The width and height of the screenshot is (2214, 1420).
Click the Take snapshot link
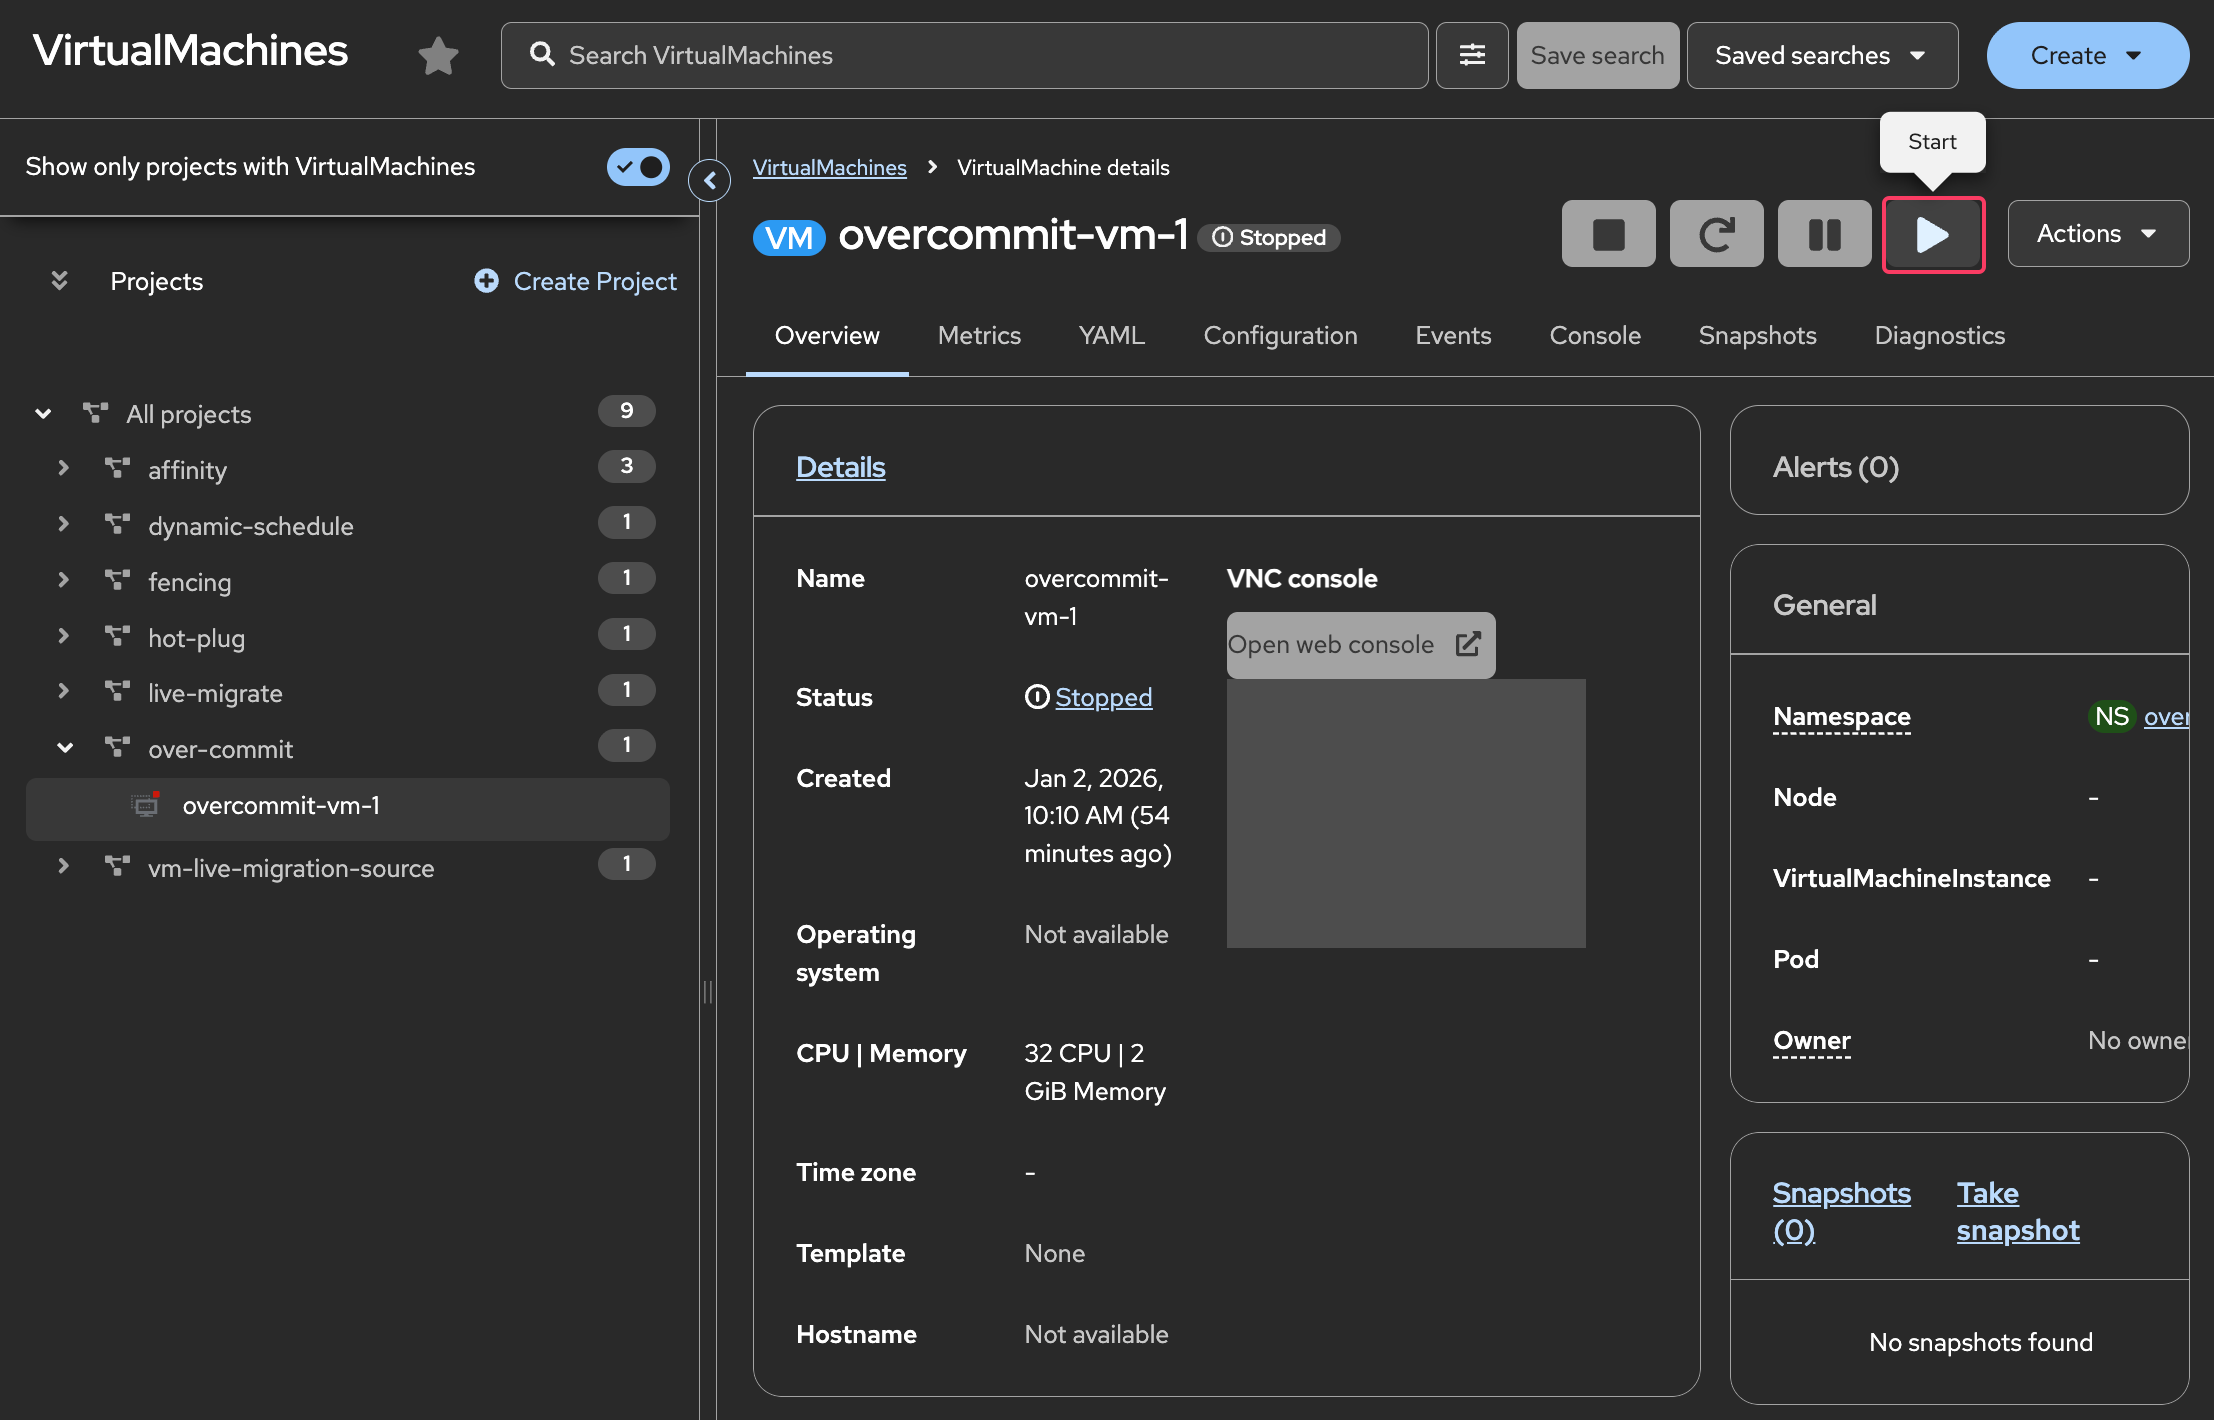pyautogui.click(x=2017, y=1211)
